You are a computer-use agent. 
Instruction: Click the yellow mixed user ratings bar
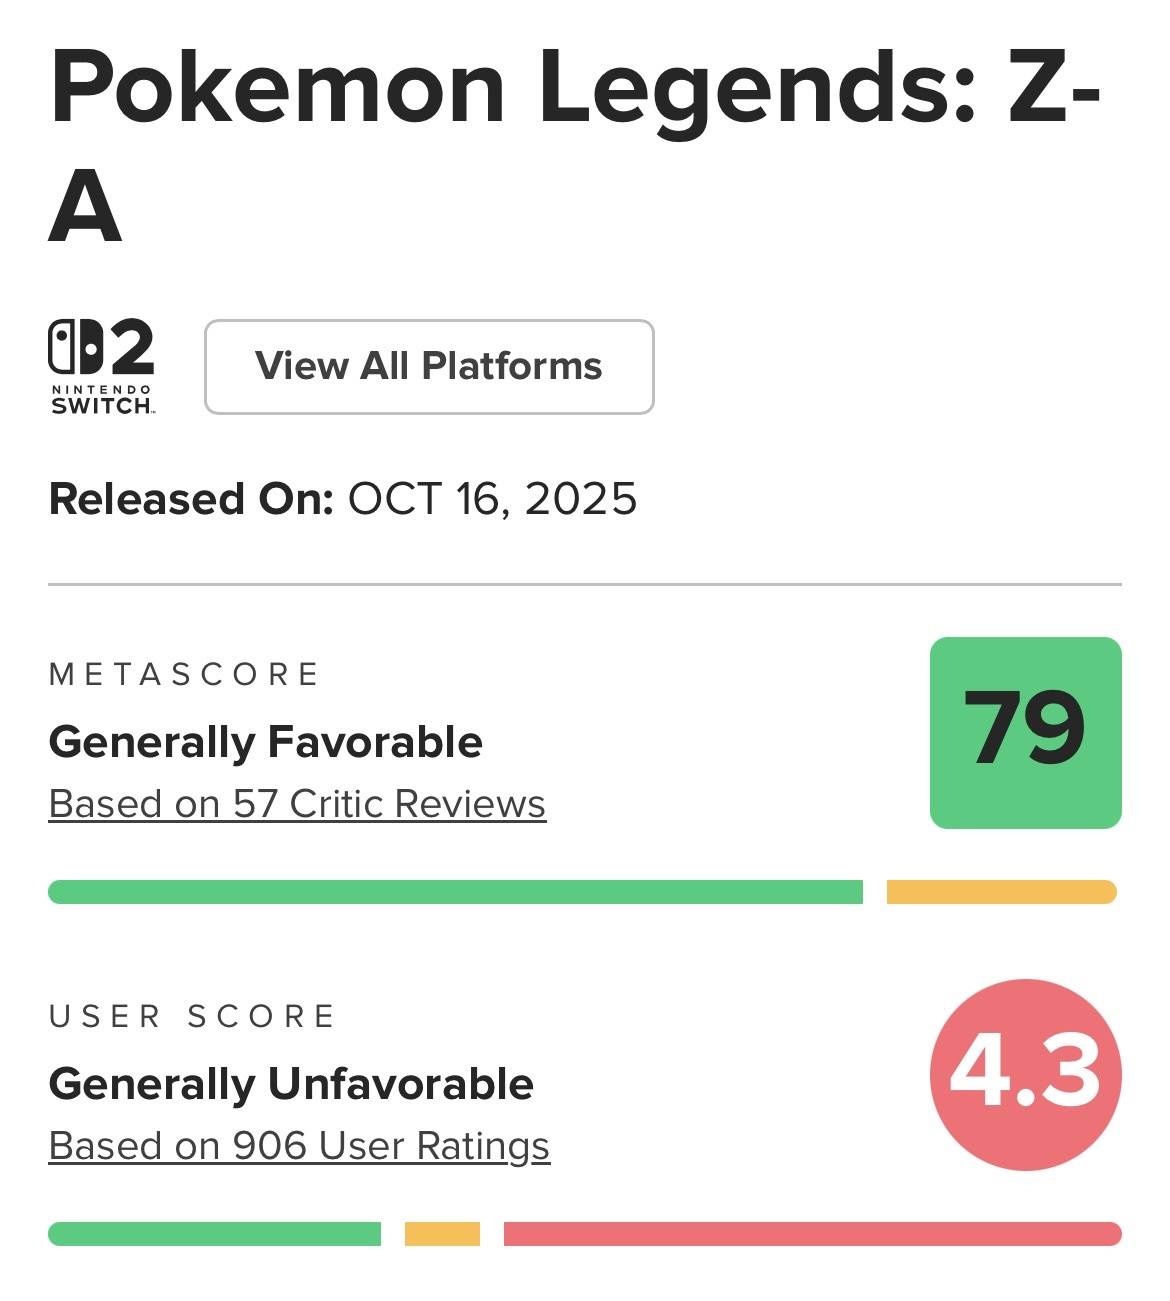442,1234
